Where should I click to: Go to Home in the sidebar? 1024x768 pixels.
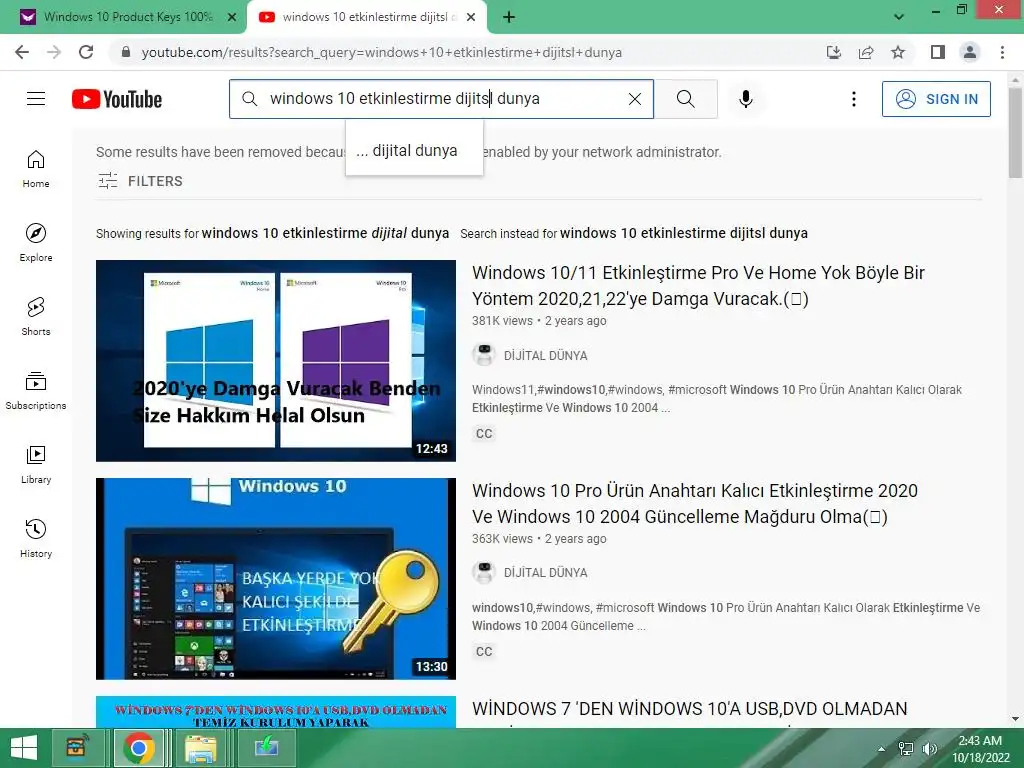click(x=36, y=168)
